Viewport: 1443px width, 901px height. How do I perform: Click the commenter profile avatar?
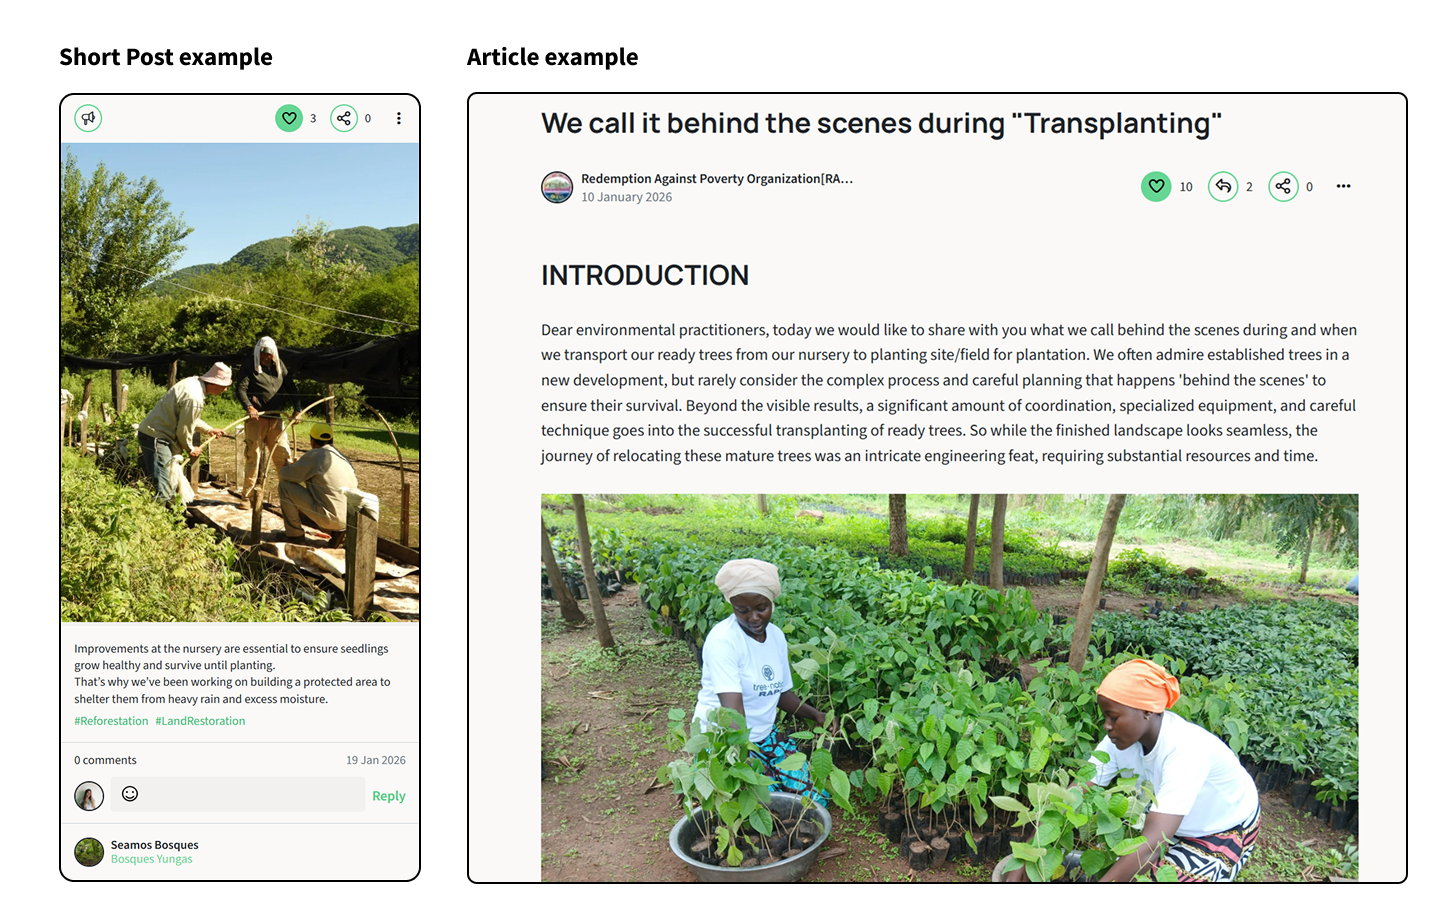point(89,796)
